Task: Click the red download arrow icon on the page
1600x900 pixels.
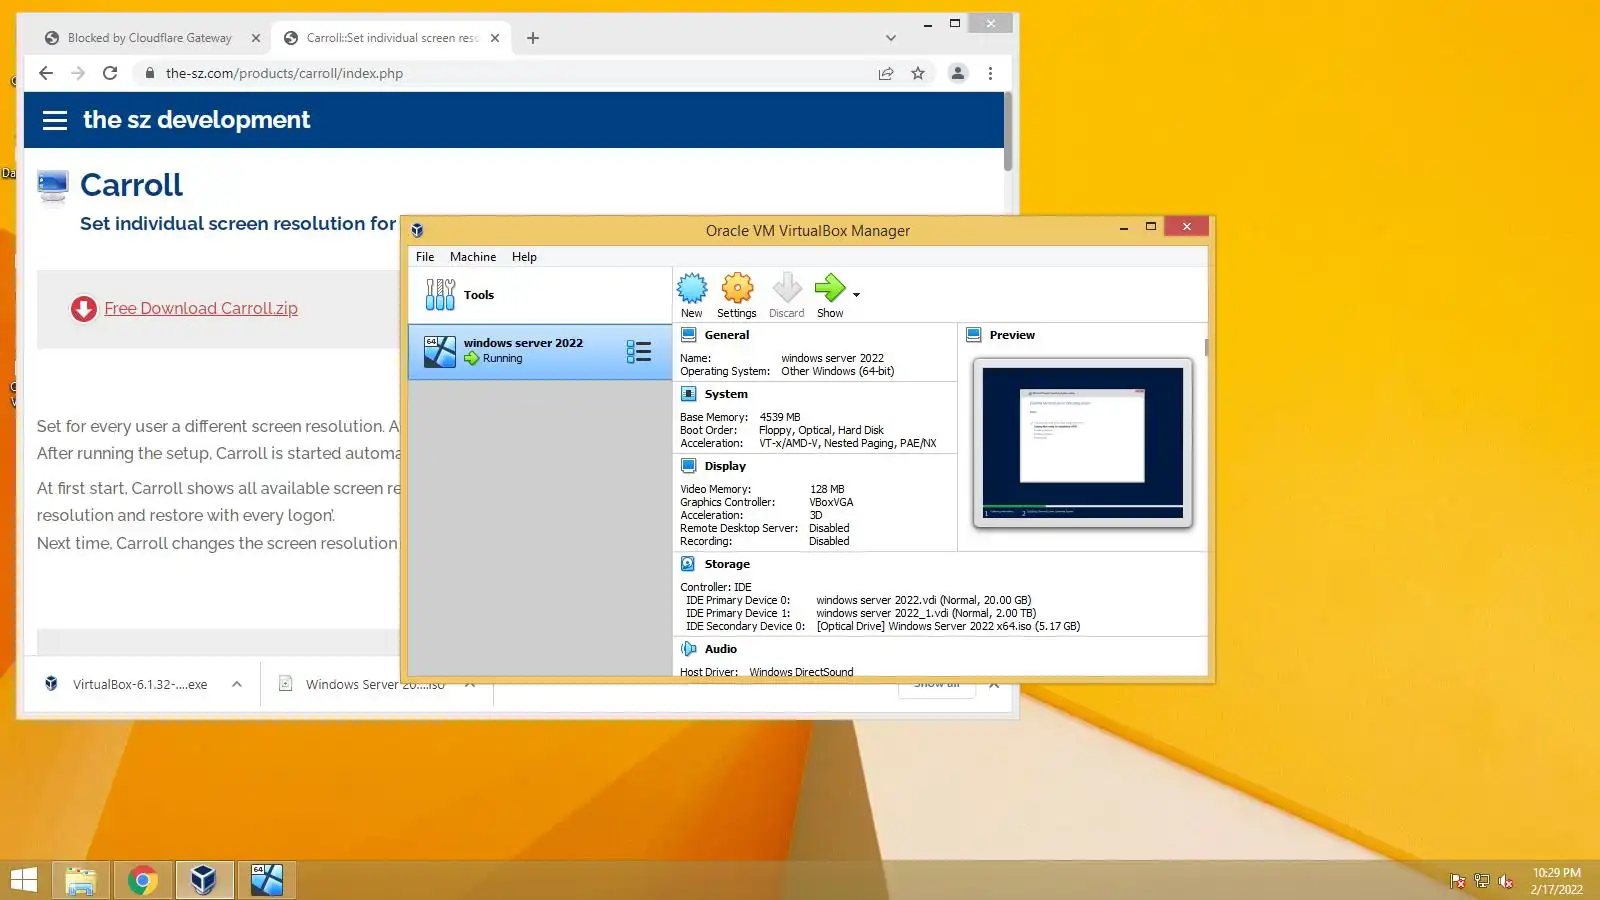Action: [x=84, y=309]
